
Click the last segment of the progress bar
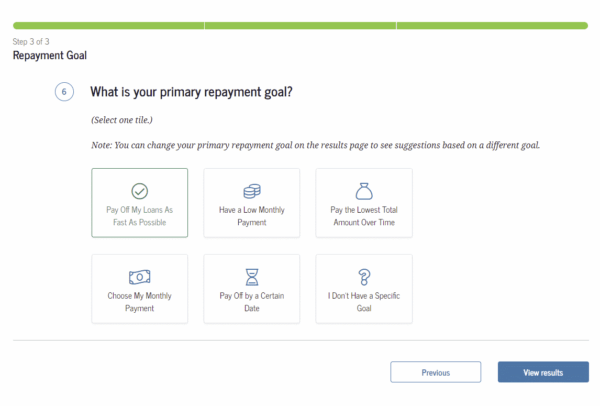493,25
